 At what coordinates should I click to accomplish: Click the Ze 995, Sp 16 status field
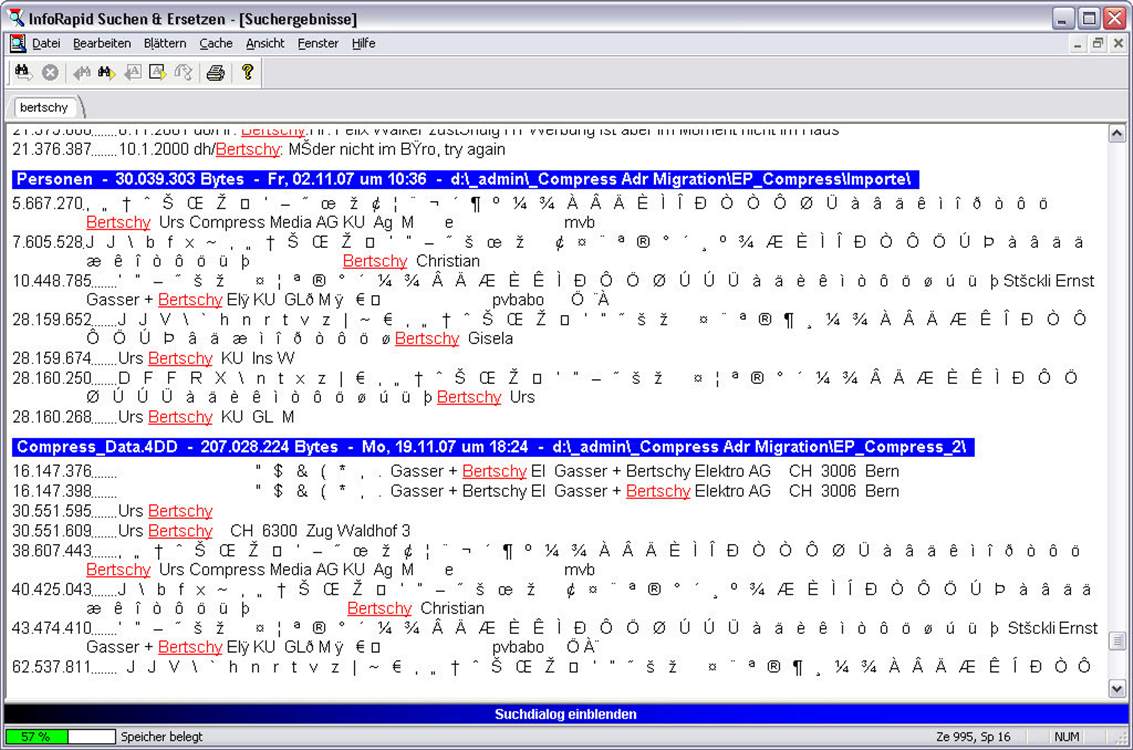point(973,736)
